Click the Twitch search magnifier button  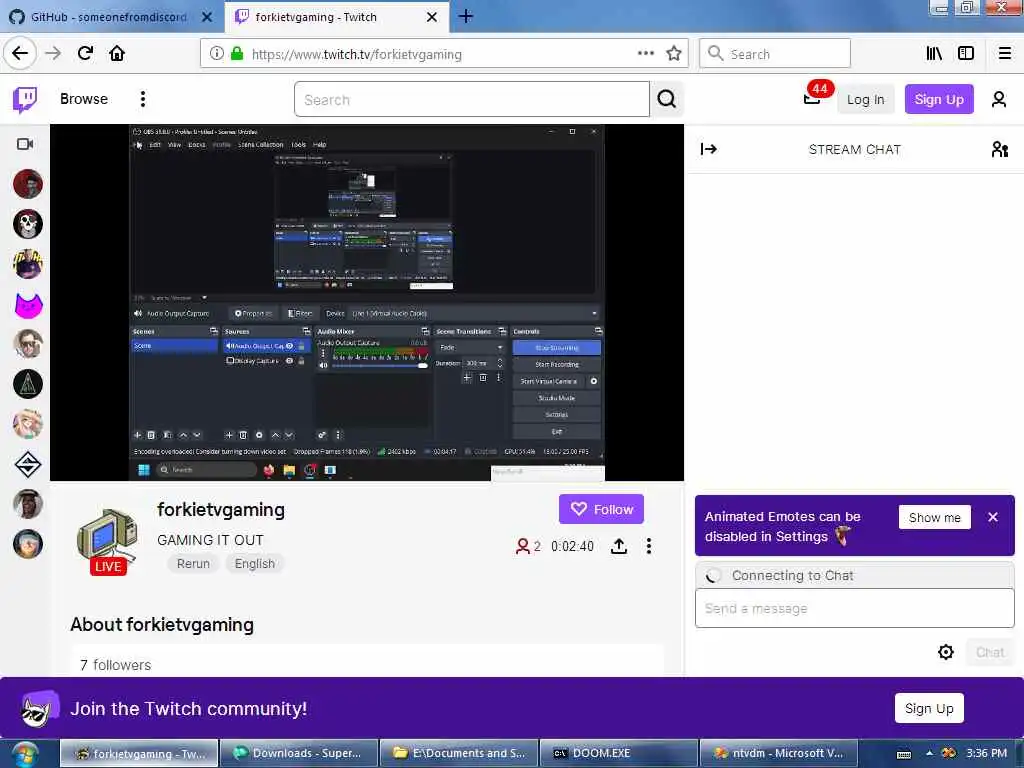point(667,99)
